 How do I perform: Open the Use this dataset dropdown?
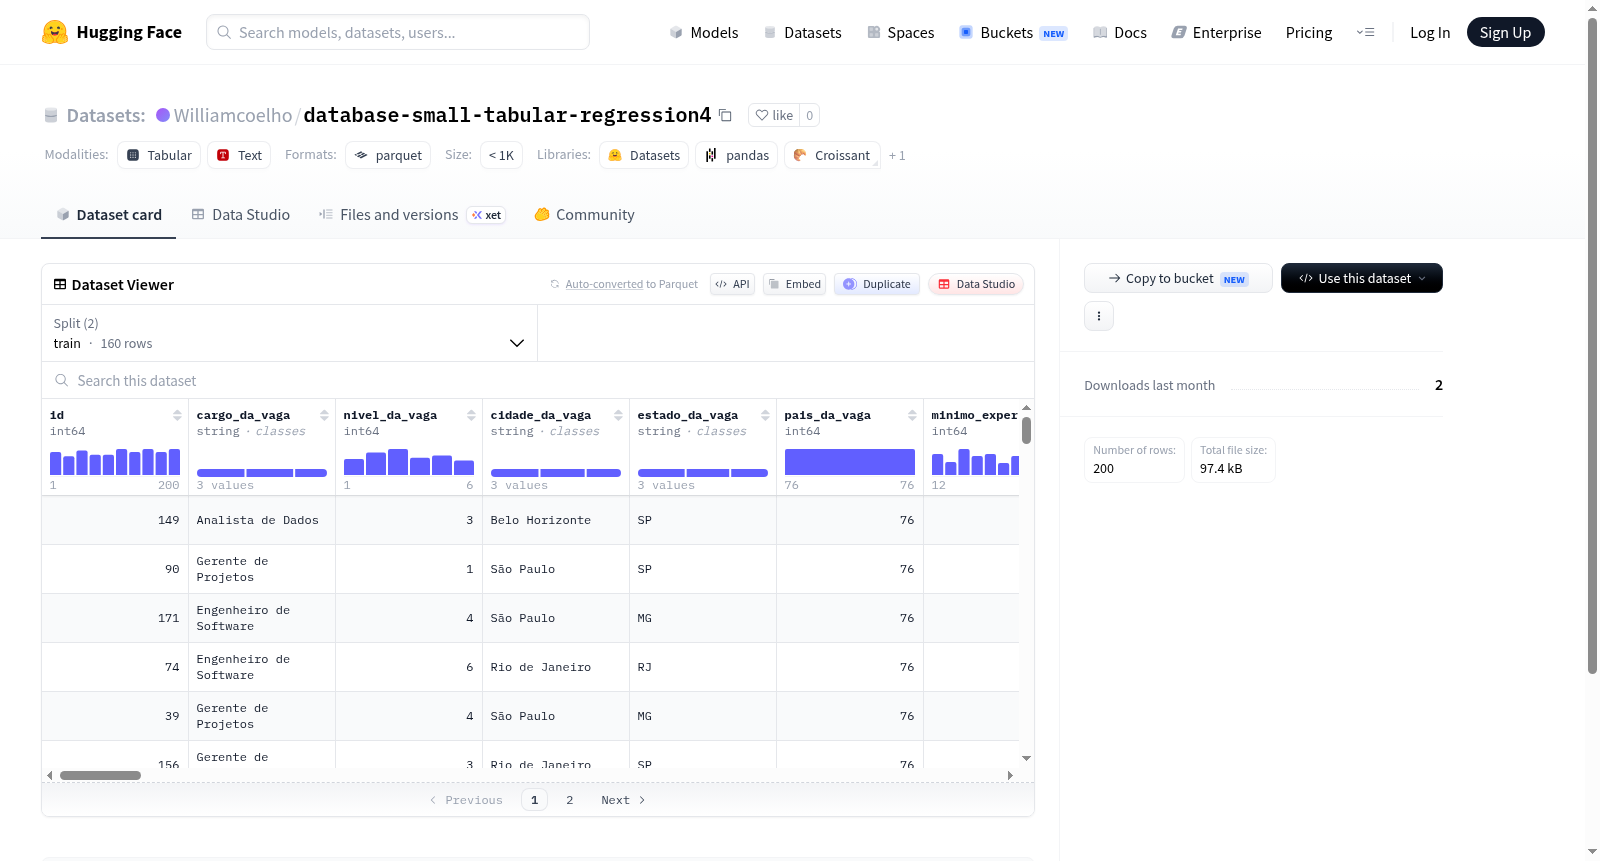pyautogui.click(x=1362, y=278)
